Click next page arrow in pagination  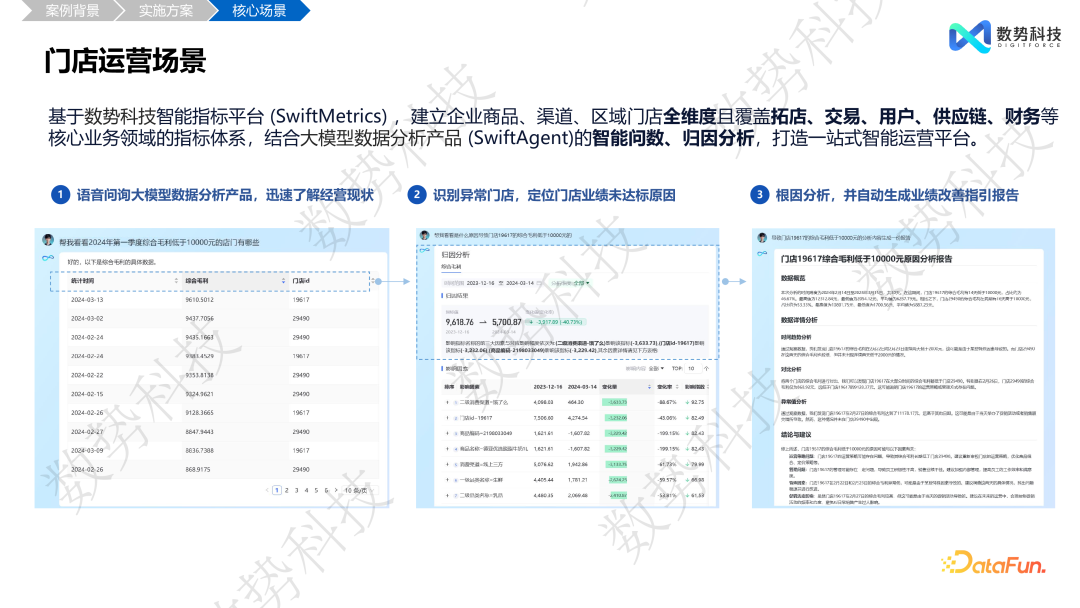335,490
